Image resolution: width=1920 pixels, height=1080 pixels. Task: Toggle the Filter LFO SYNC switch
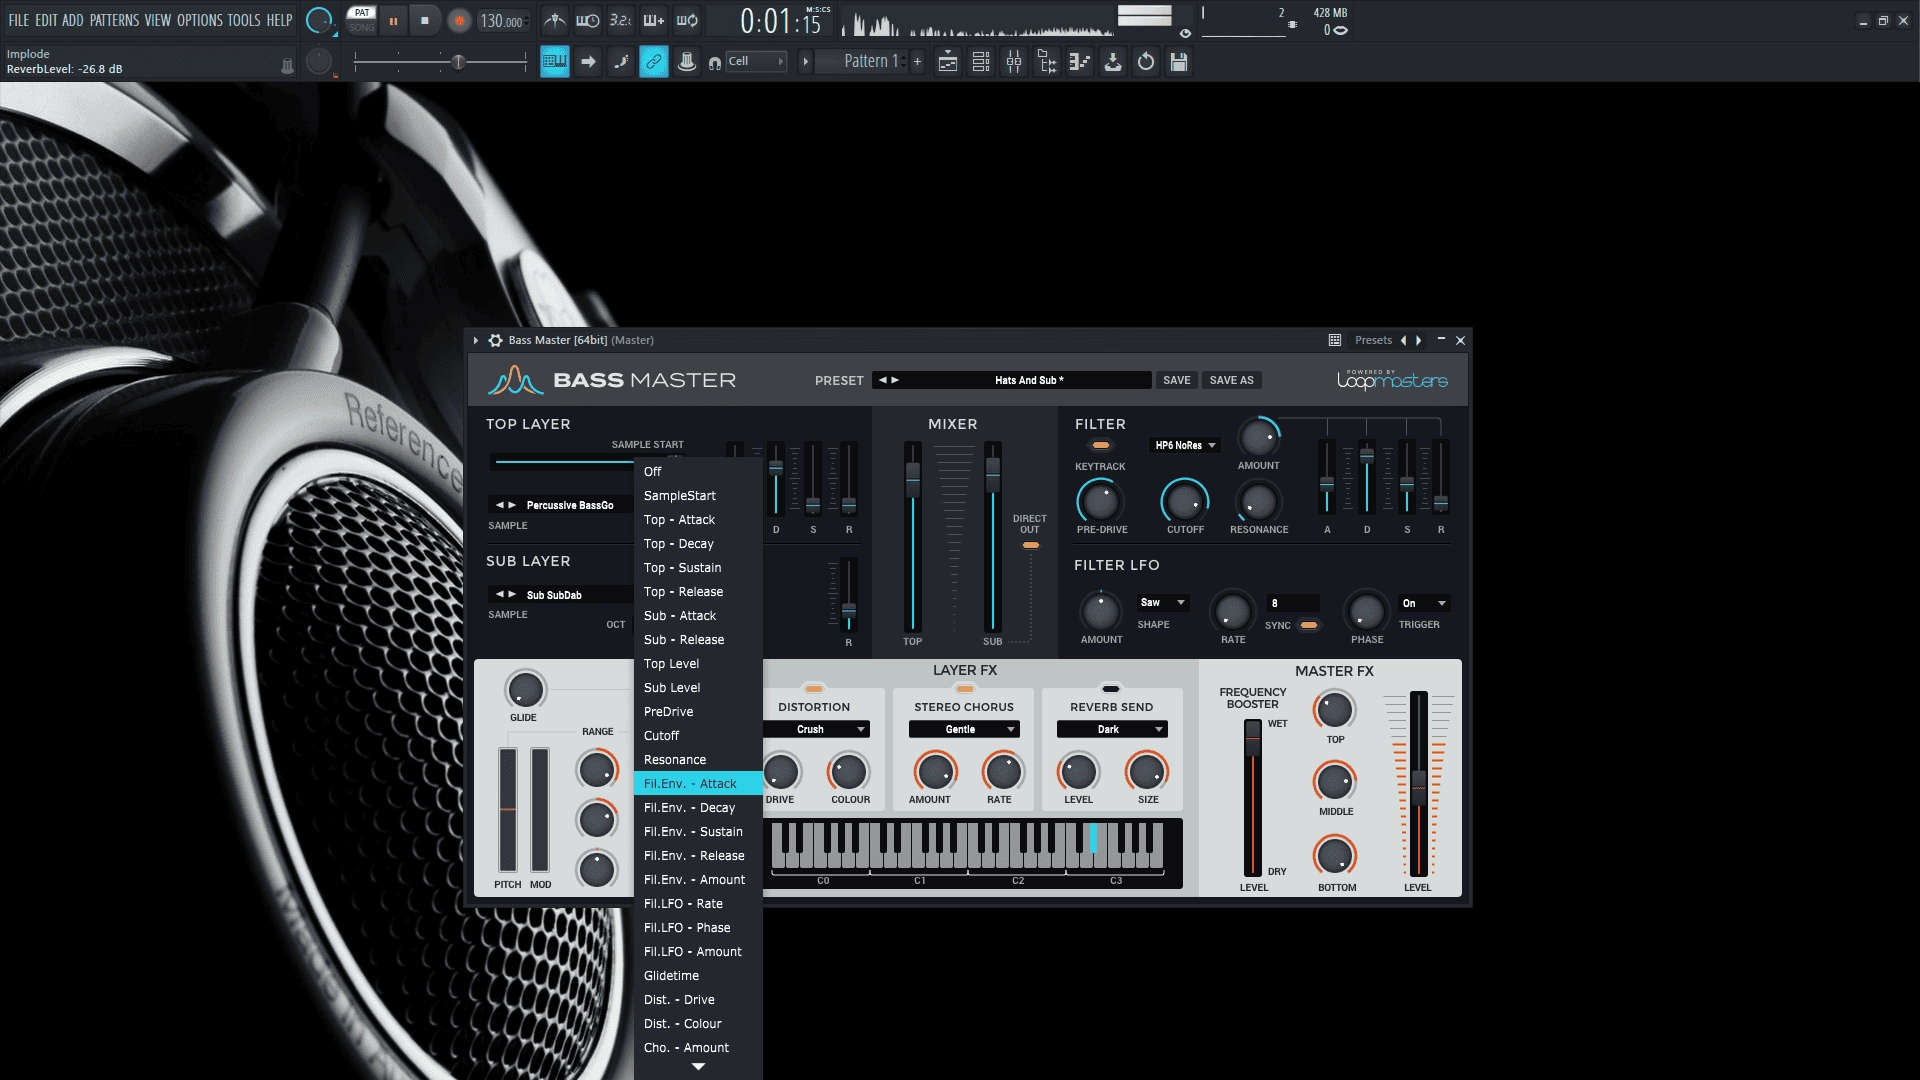click(x=1308, y=626)
